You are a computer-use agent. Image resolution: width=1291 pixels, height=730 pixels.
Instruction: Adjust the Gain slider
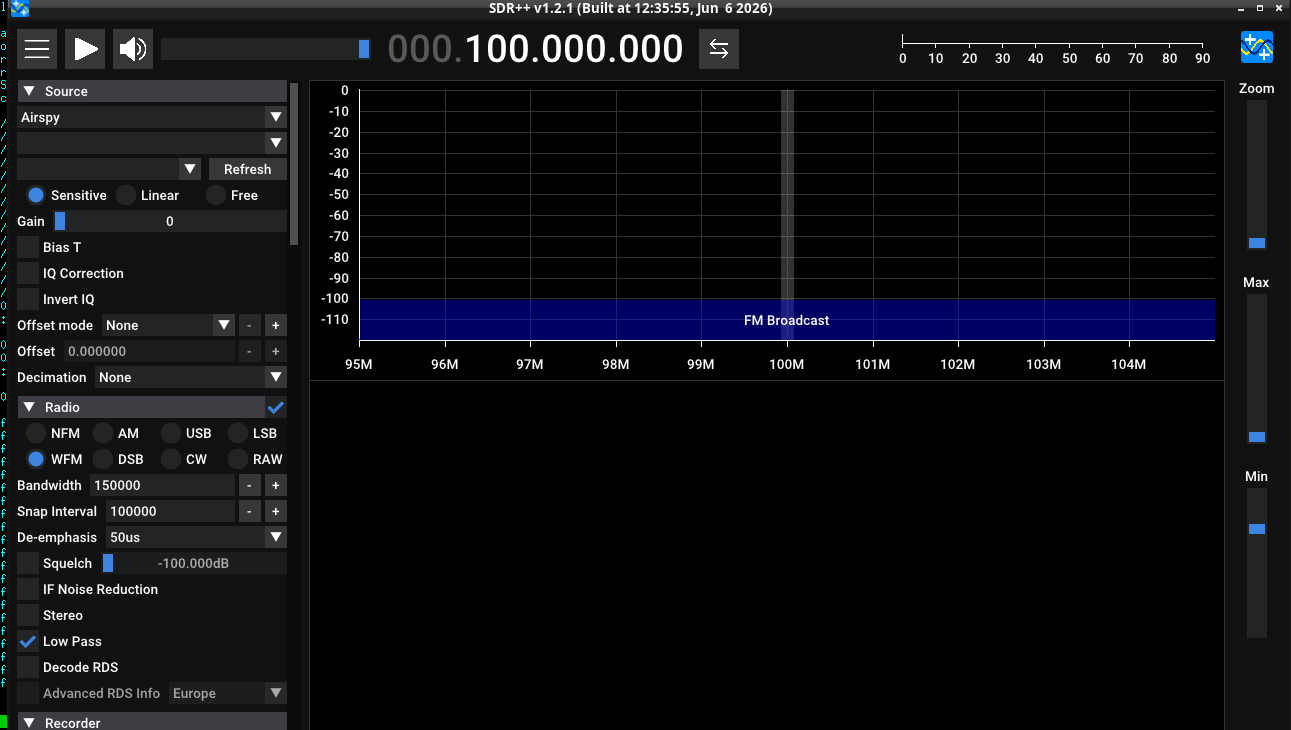point(170,221)
